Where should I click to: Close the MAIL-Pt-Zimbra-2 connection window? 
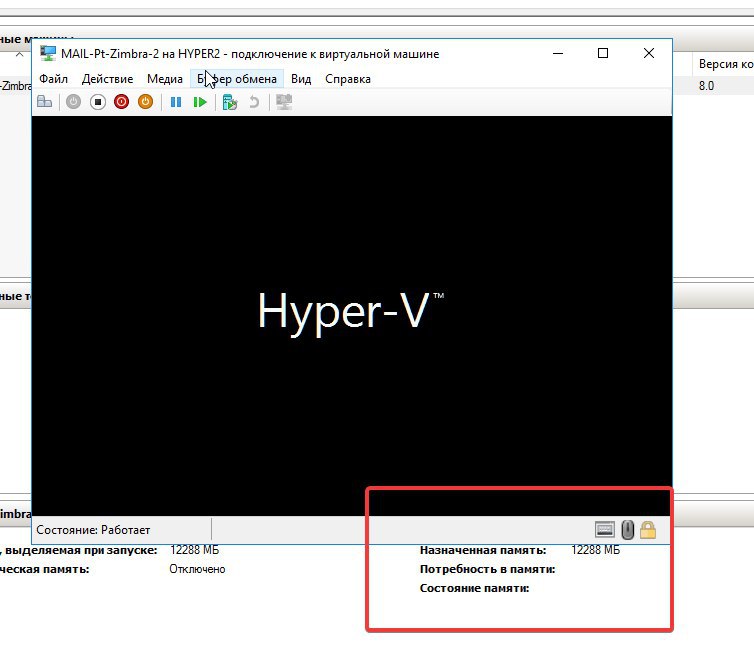(x=649, y=53)
